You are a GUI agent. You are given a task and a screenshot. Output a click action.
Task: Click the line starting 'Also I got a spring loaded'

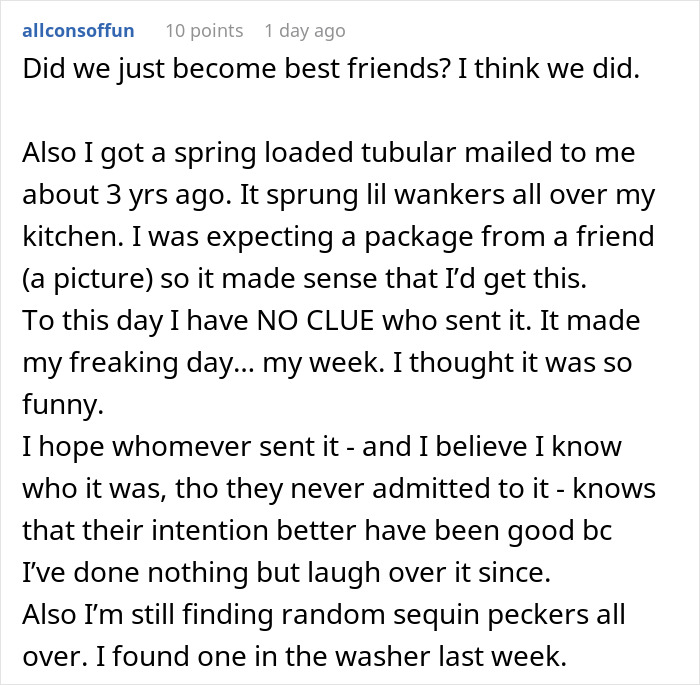(x=329, y=153)
